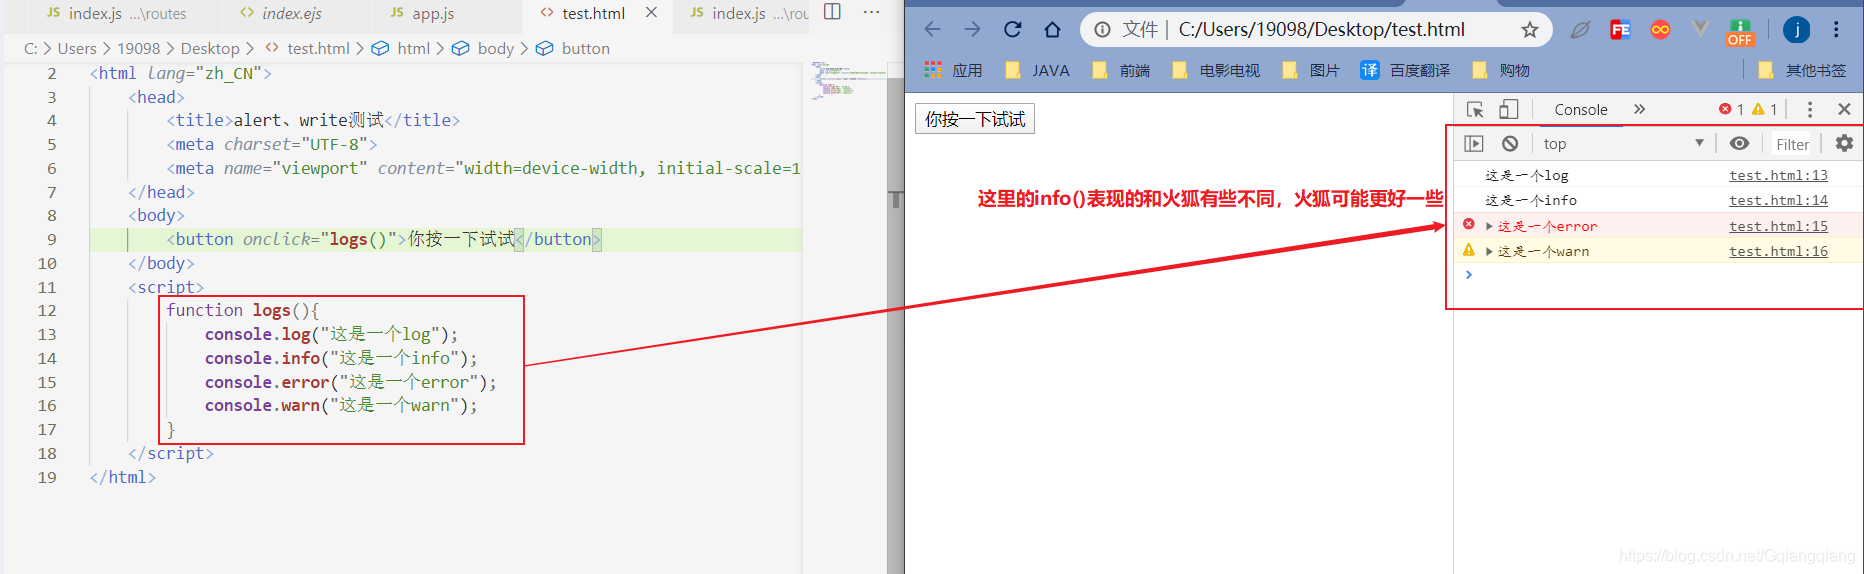The image size is (1864, 574).
Task: Click the 这是一个log console message
Action: [x=1526, y=175]
